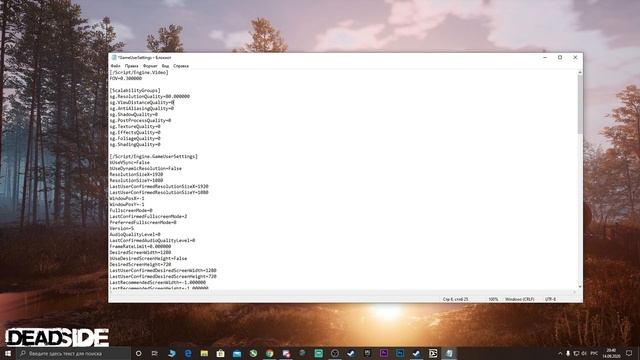Viewport: 640px width, 360px height.
Task: Click the sg.FoliageQuality=0 line
Action: [135, 138]
